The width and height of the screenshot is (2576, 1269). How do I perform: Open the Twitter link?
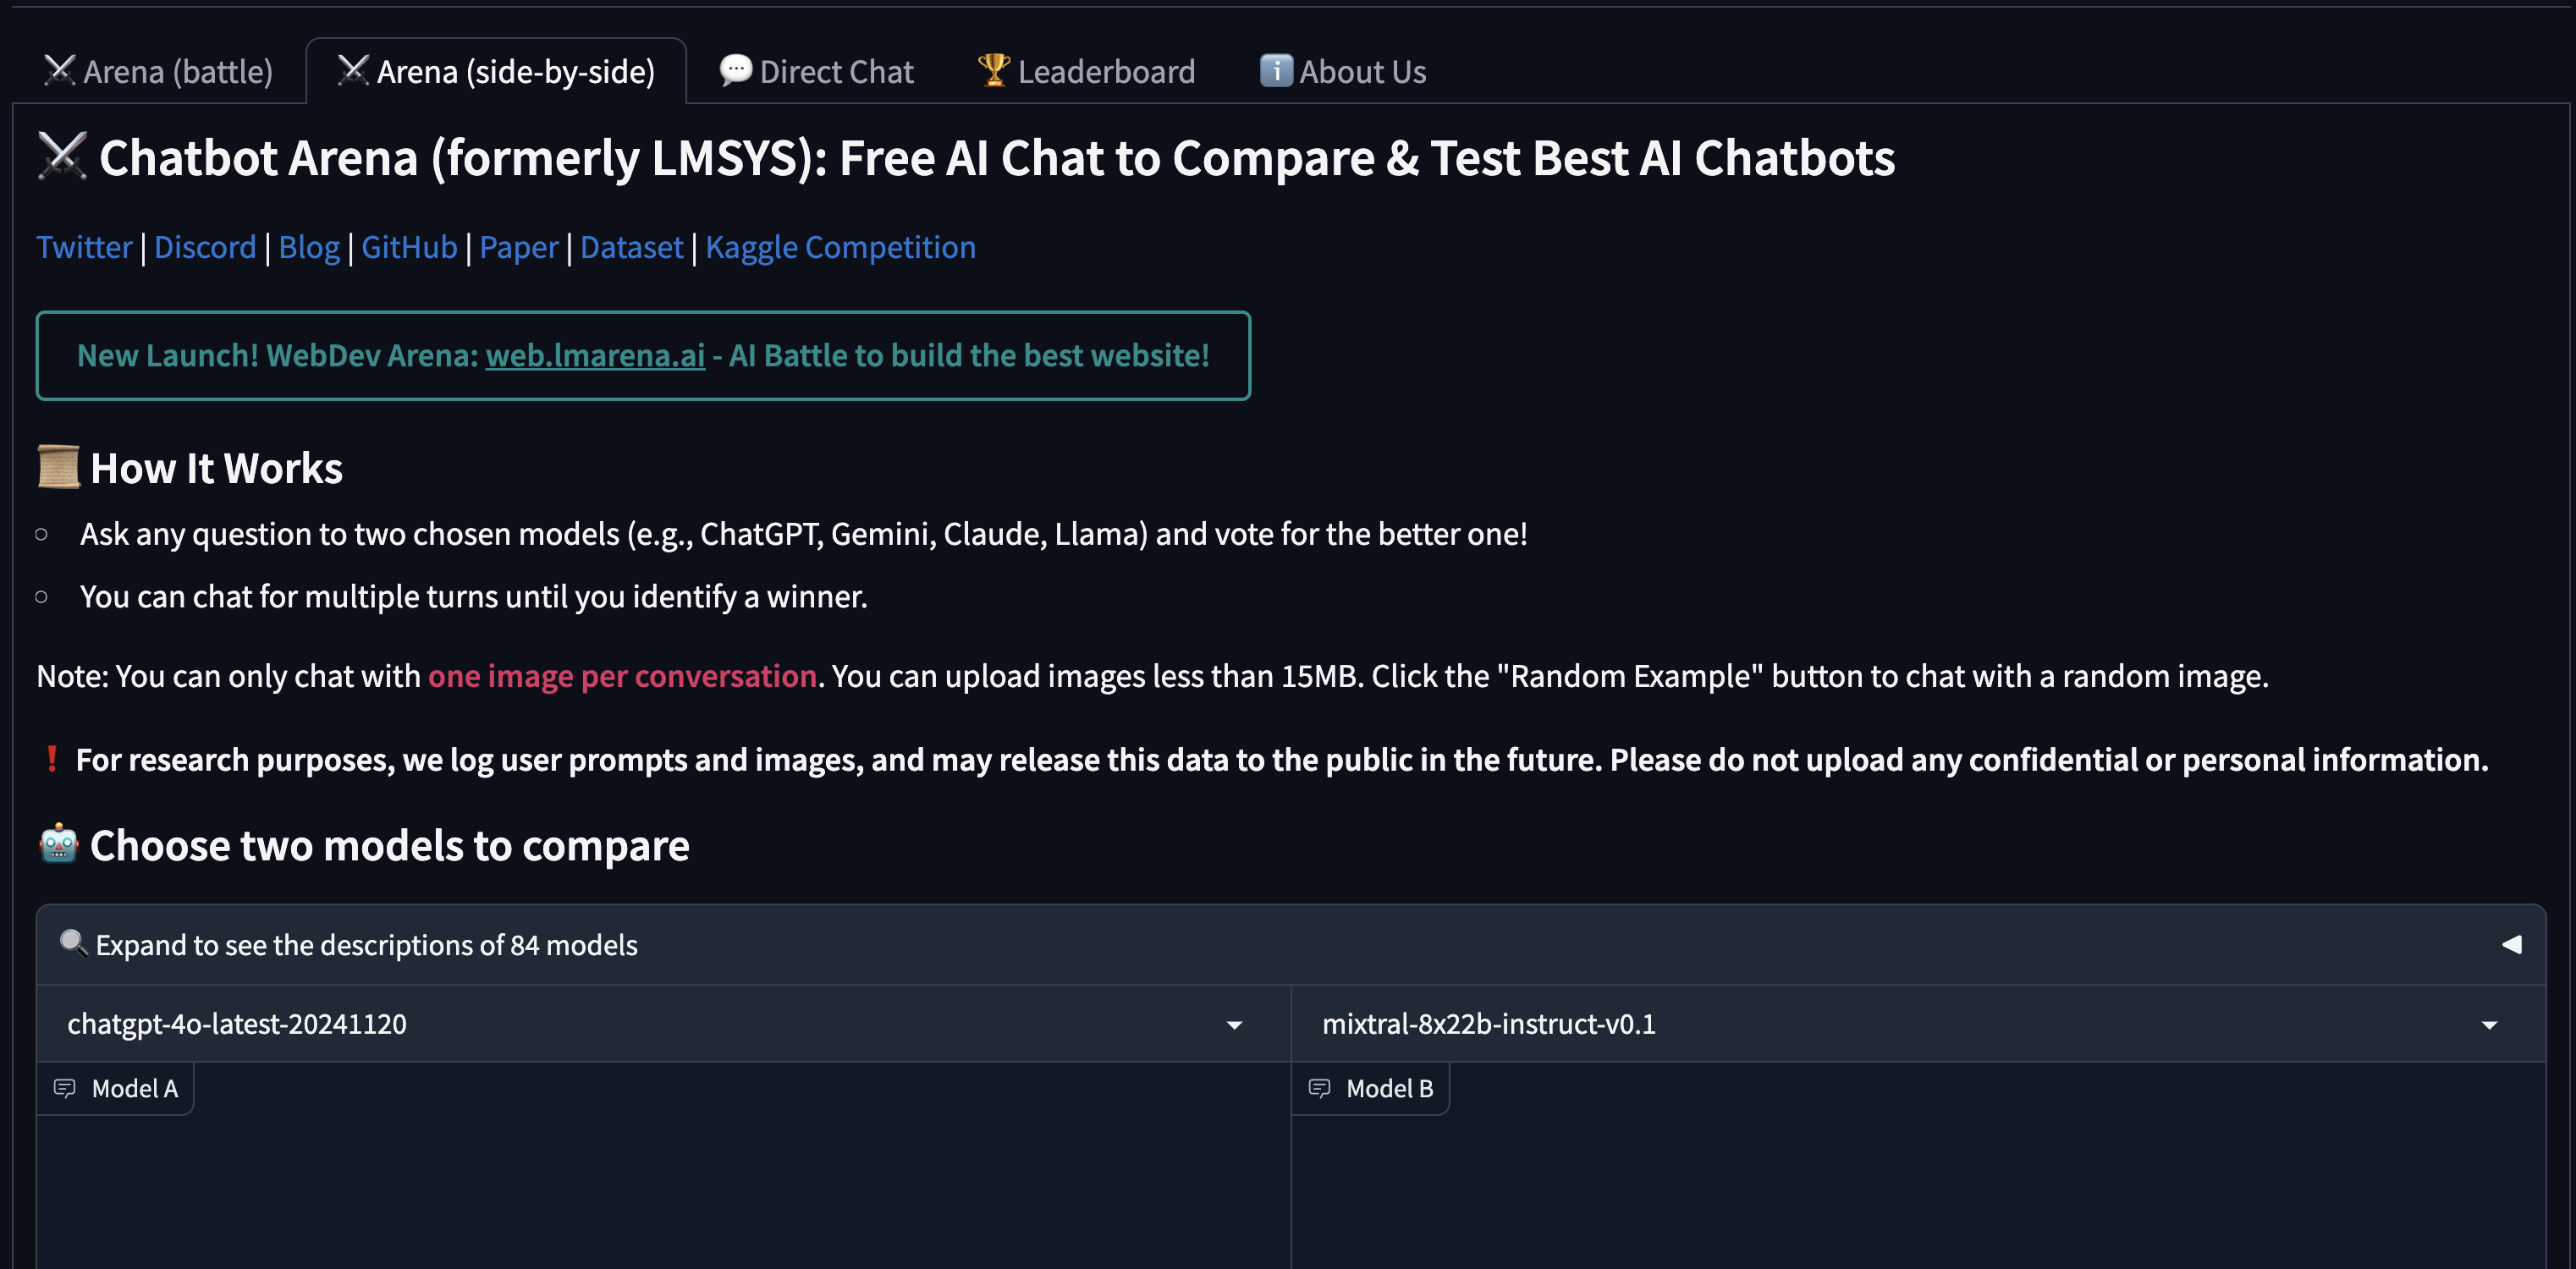pos(84,247)
